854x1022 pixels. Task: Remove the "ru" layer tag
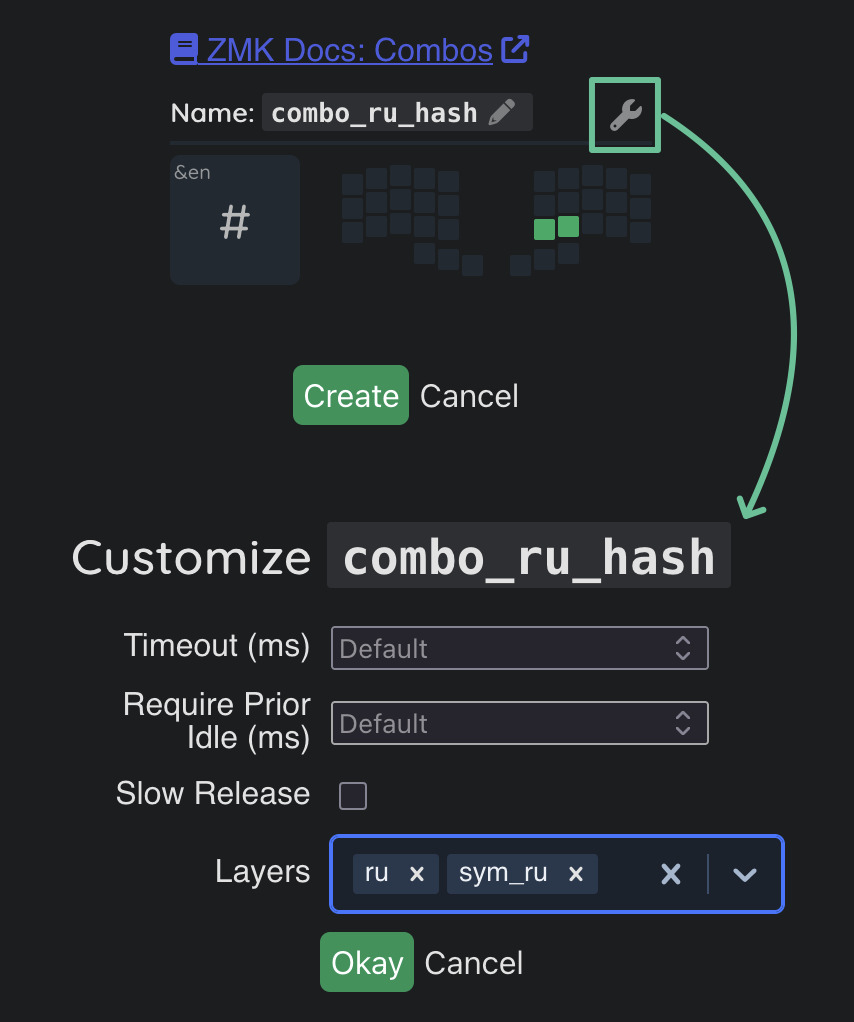[417, 874]
